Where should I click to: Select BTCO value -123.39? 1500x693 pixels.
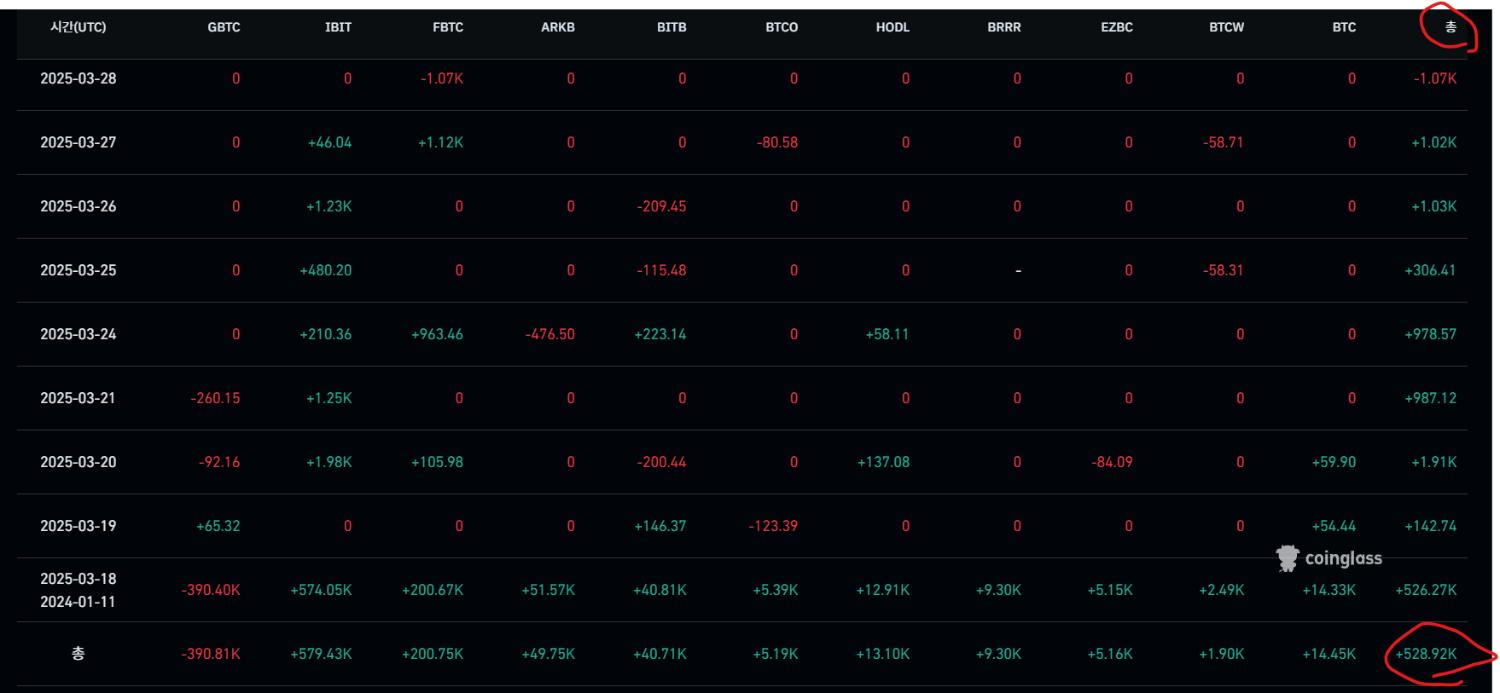point(773,527)
